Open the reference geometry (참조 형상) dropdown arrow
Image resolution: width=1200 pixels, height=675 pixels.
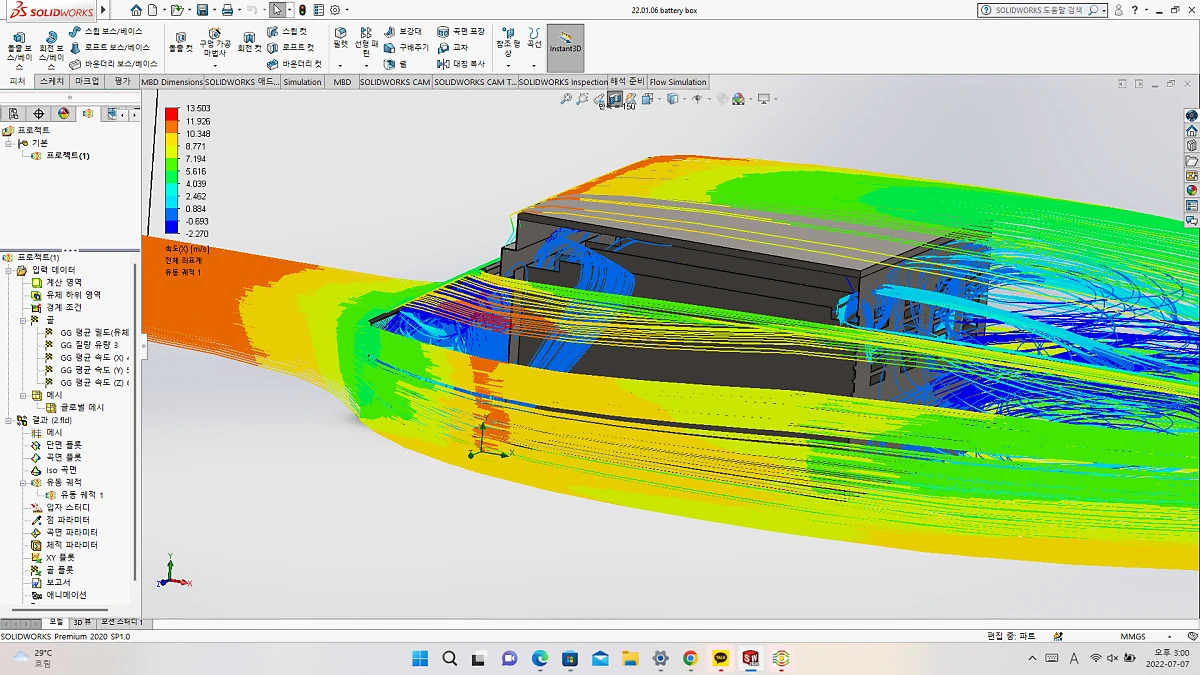[507, 66]
